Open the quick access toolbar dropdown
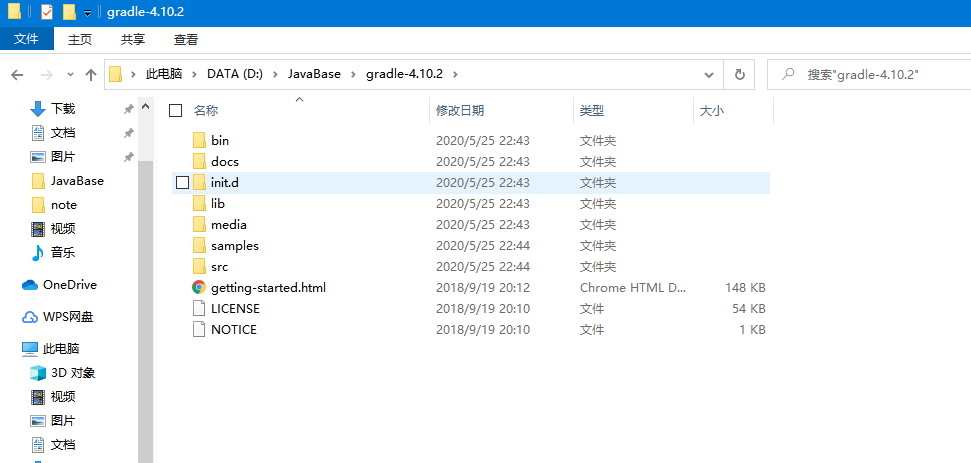971x463 pixels. 88,12
